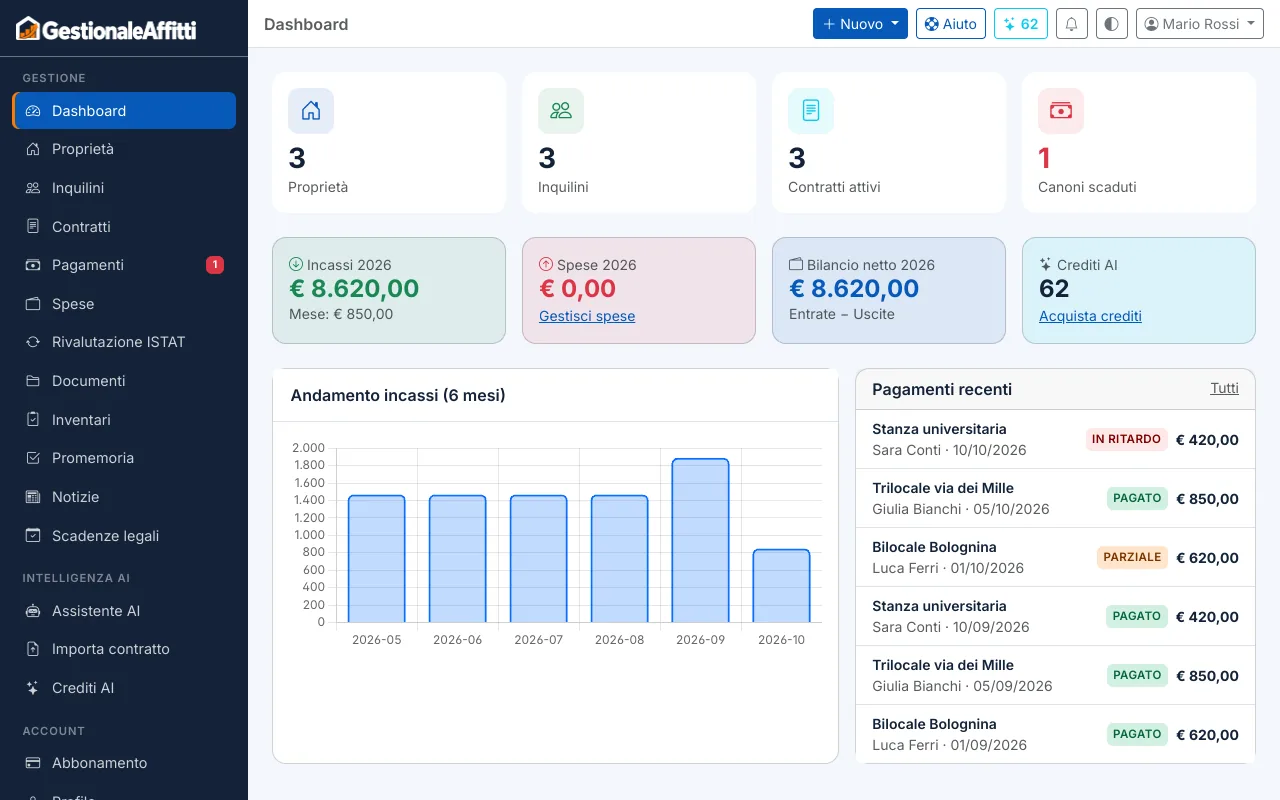Open the Tutti link in Pagamenti recenti
Viewport: 1280px width, 800px height.
(x=1224, y=388)
